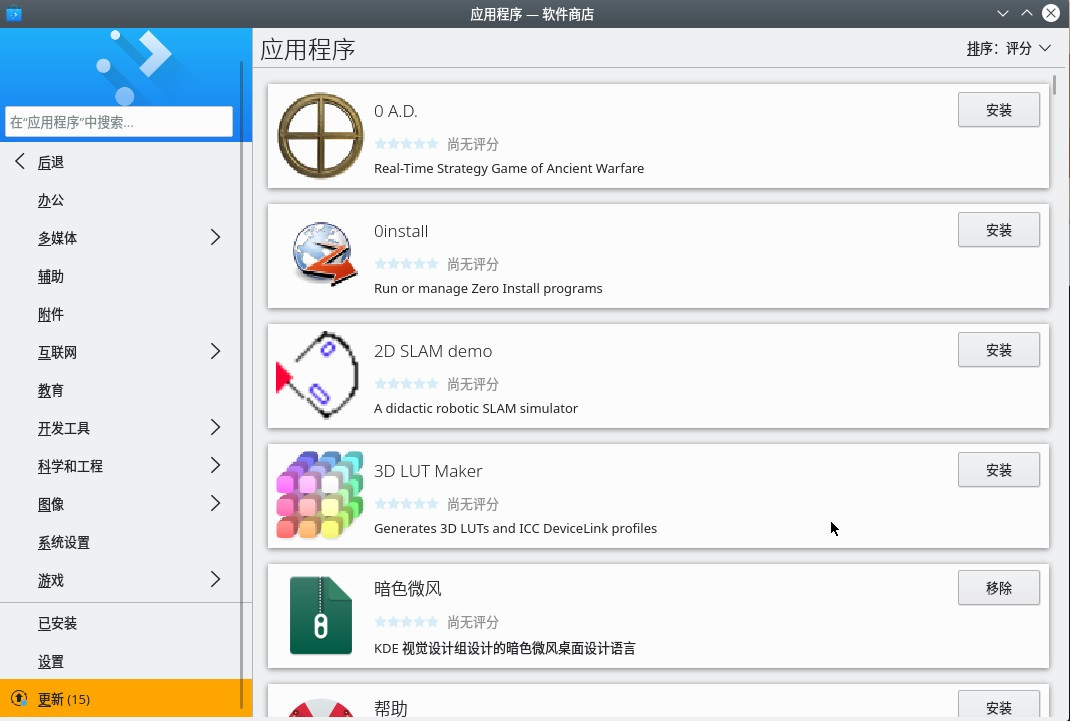Click the 科学和工程 category label

pos(70,467)
